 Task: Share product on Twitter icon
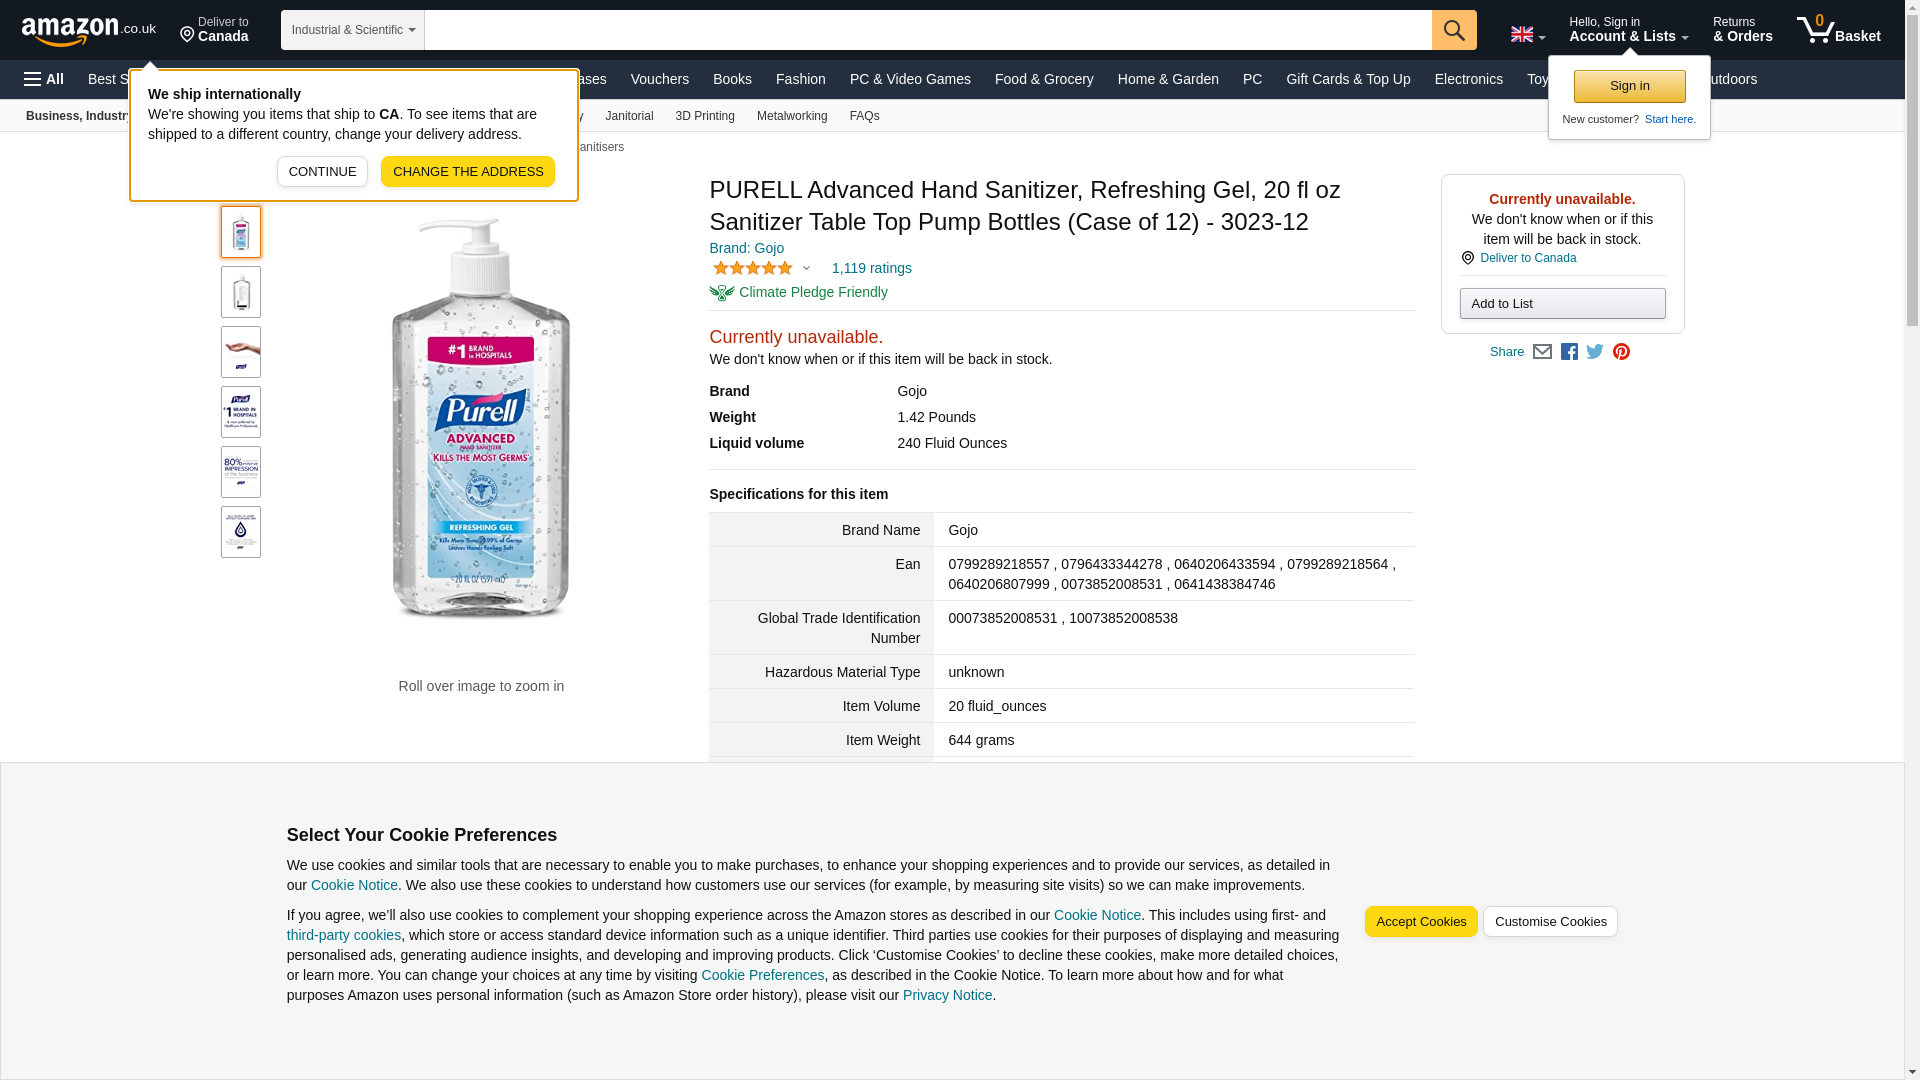(x=1595, y=352)
